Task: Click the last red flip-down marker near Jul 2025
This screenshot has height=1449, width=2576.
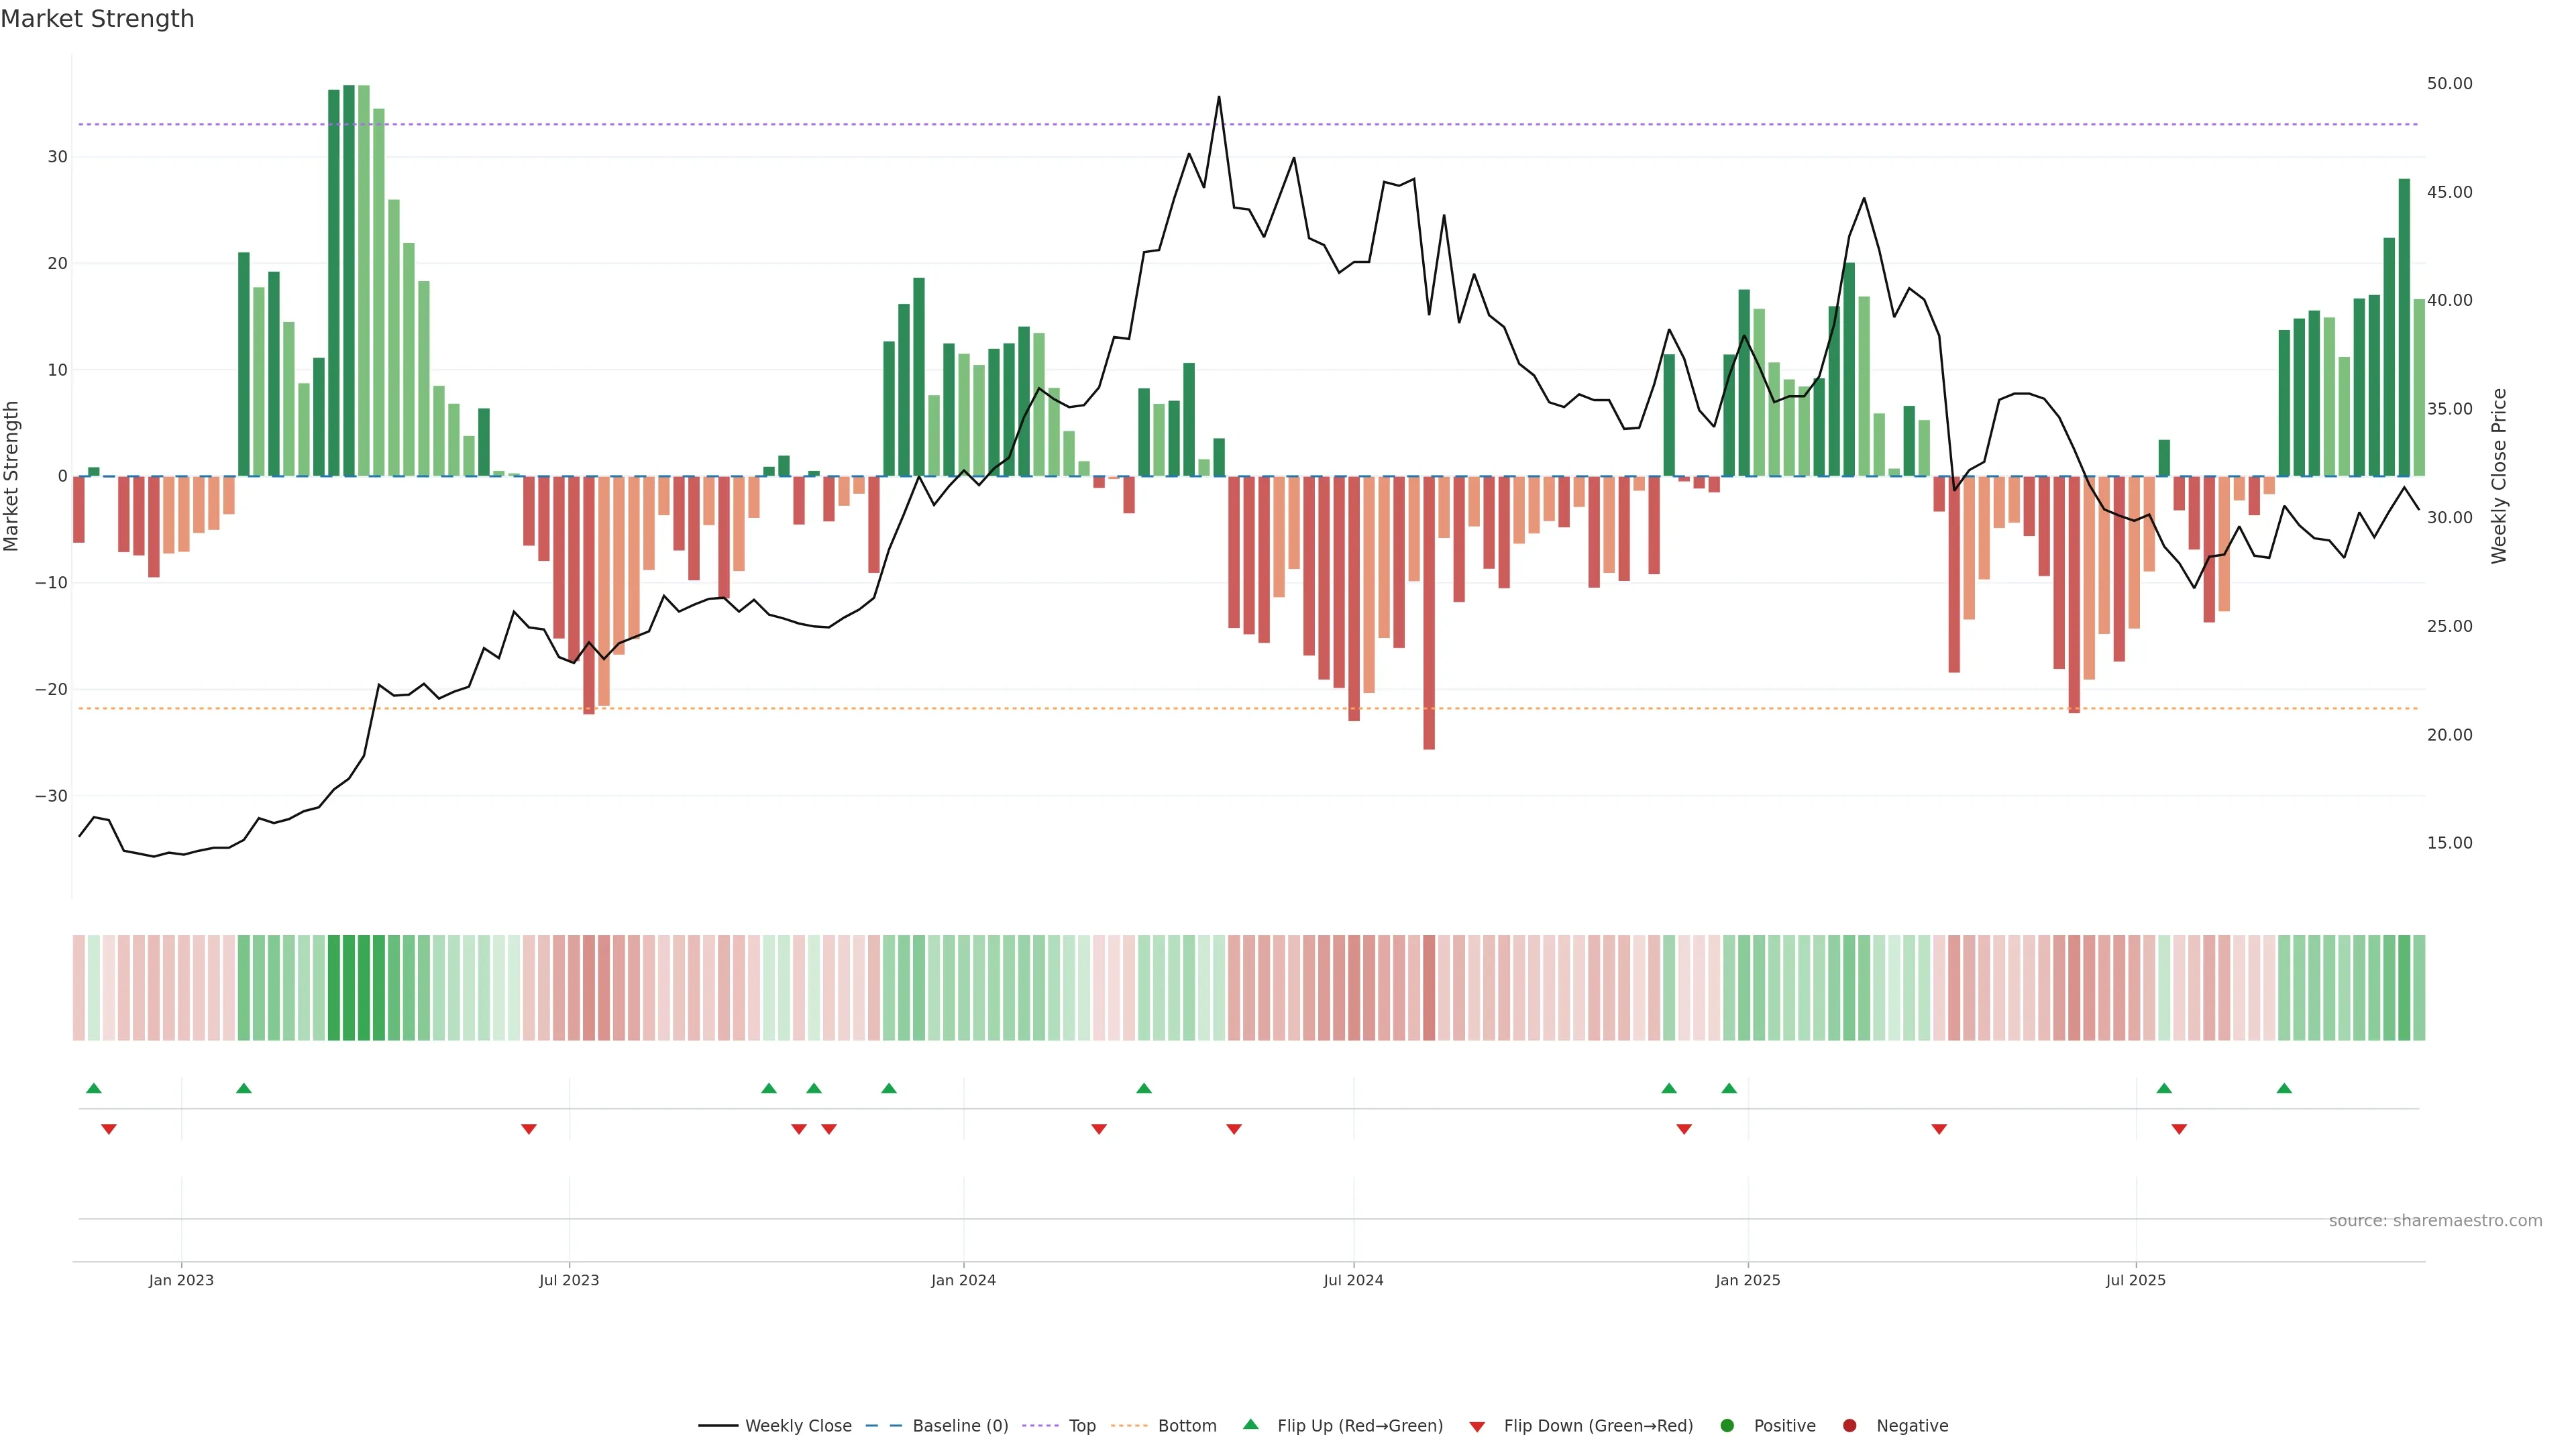Action: click(2179, 1129)
